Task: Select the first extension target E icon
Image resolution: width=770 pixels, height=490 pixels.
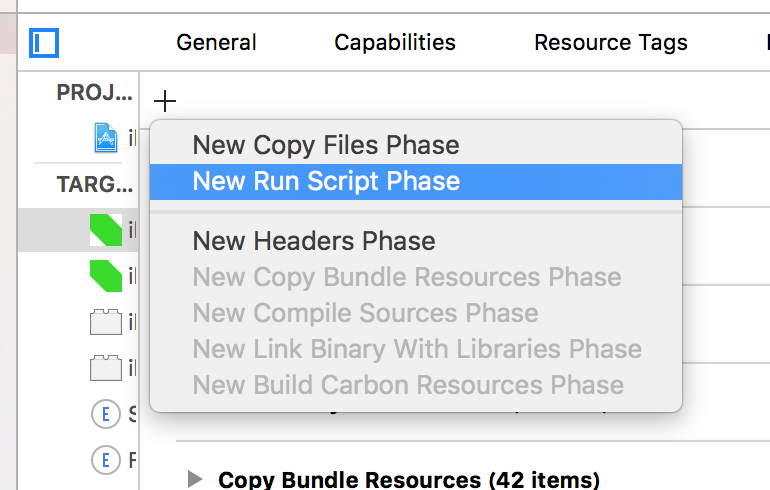Action: 106,414
